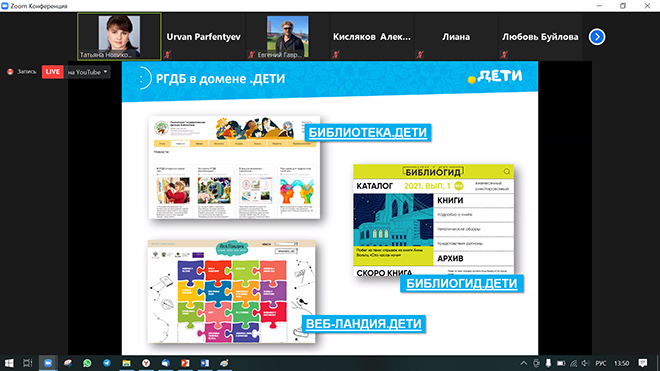Open Task View on taskbar
Screen dimensions: 660x371
click(x=28, y=363)
